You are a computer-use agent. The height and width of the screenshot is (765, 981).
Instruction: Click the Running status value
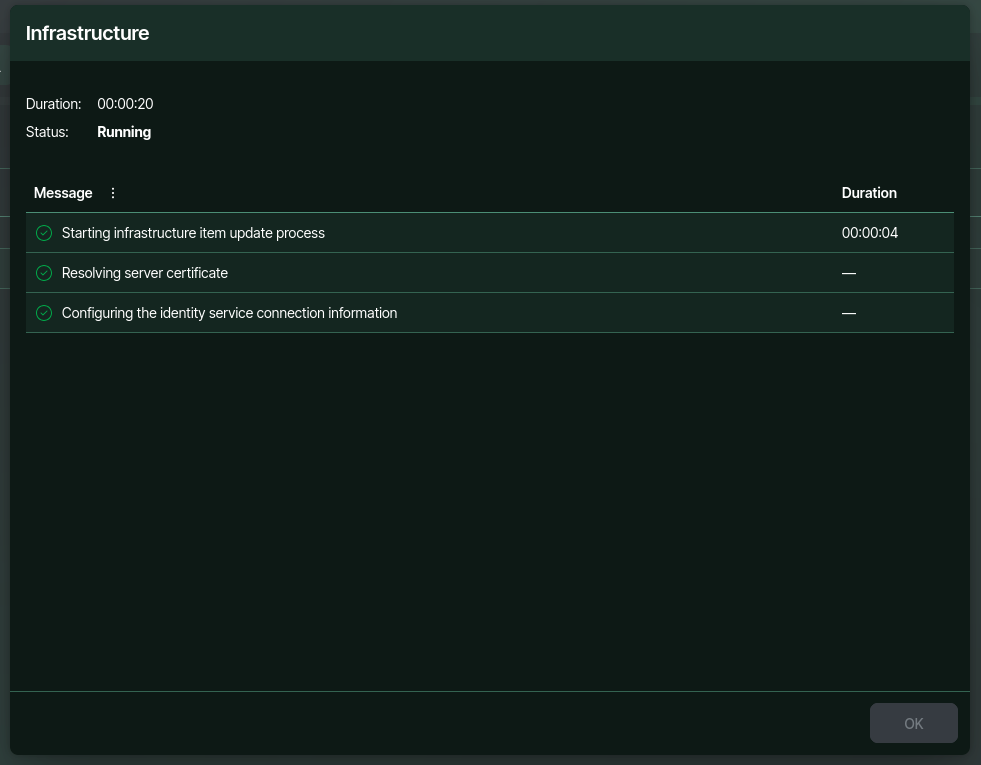tap(124, 132)
